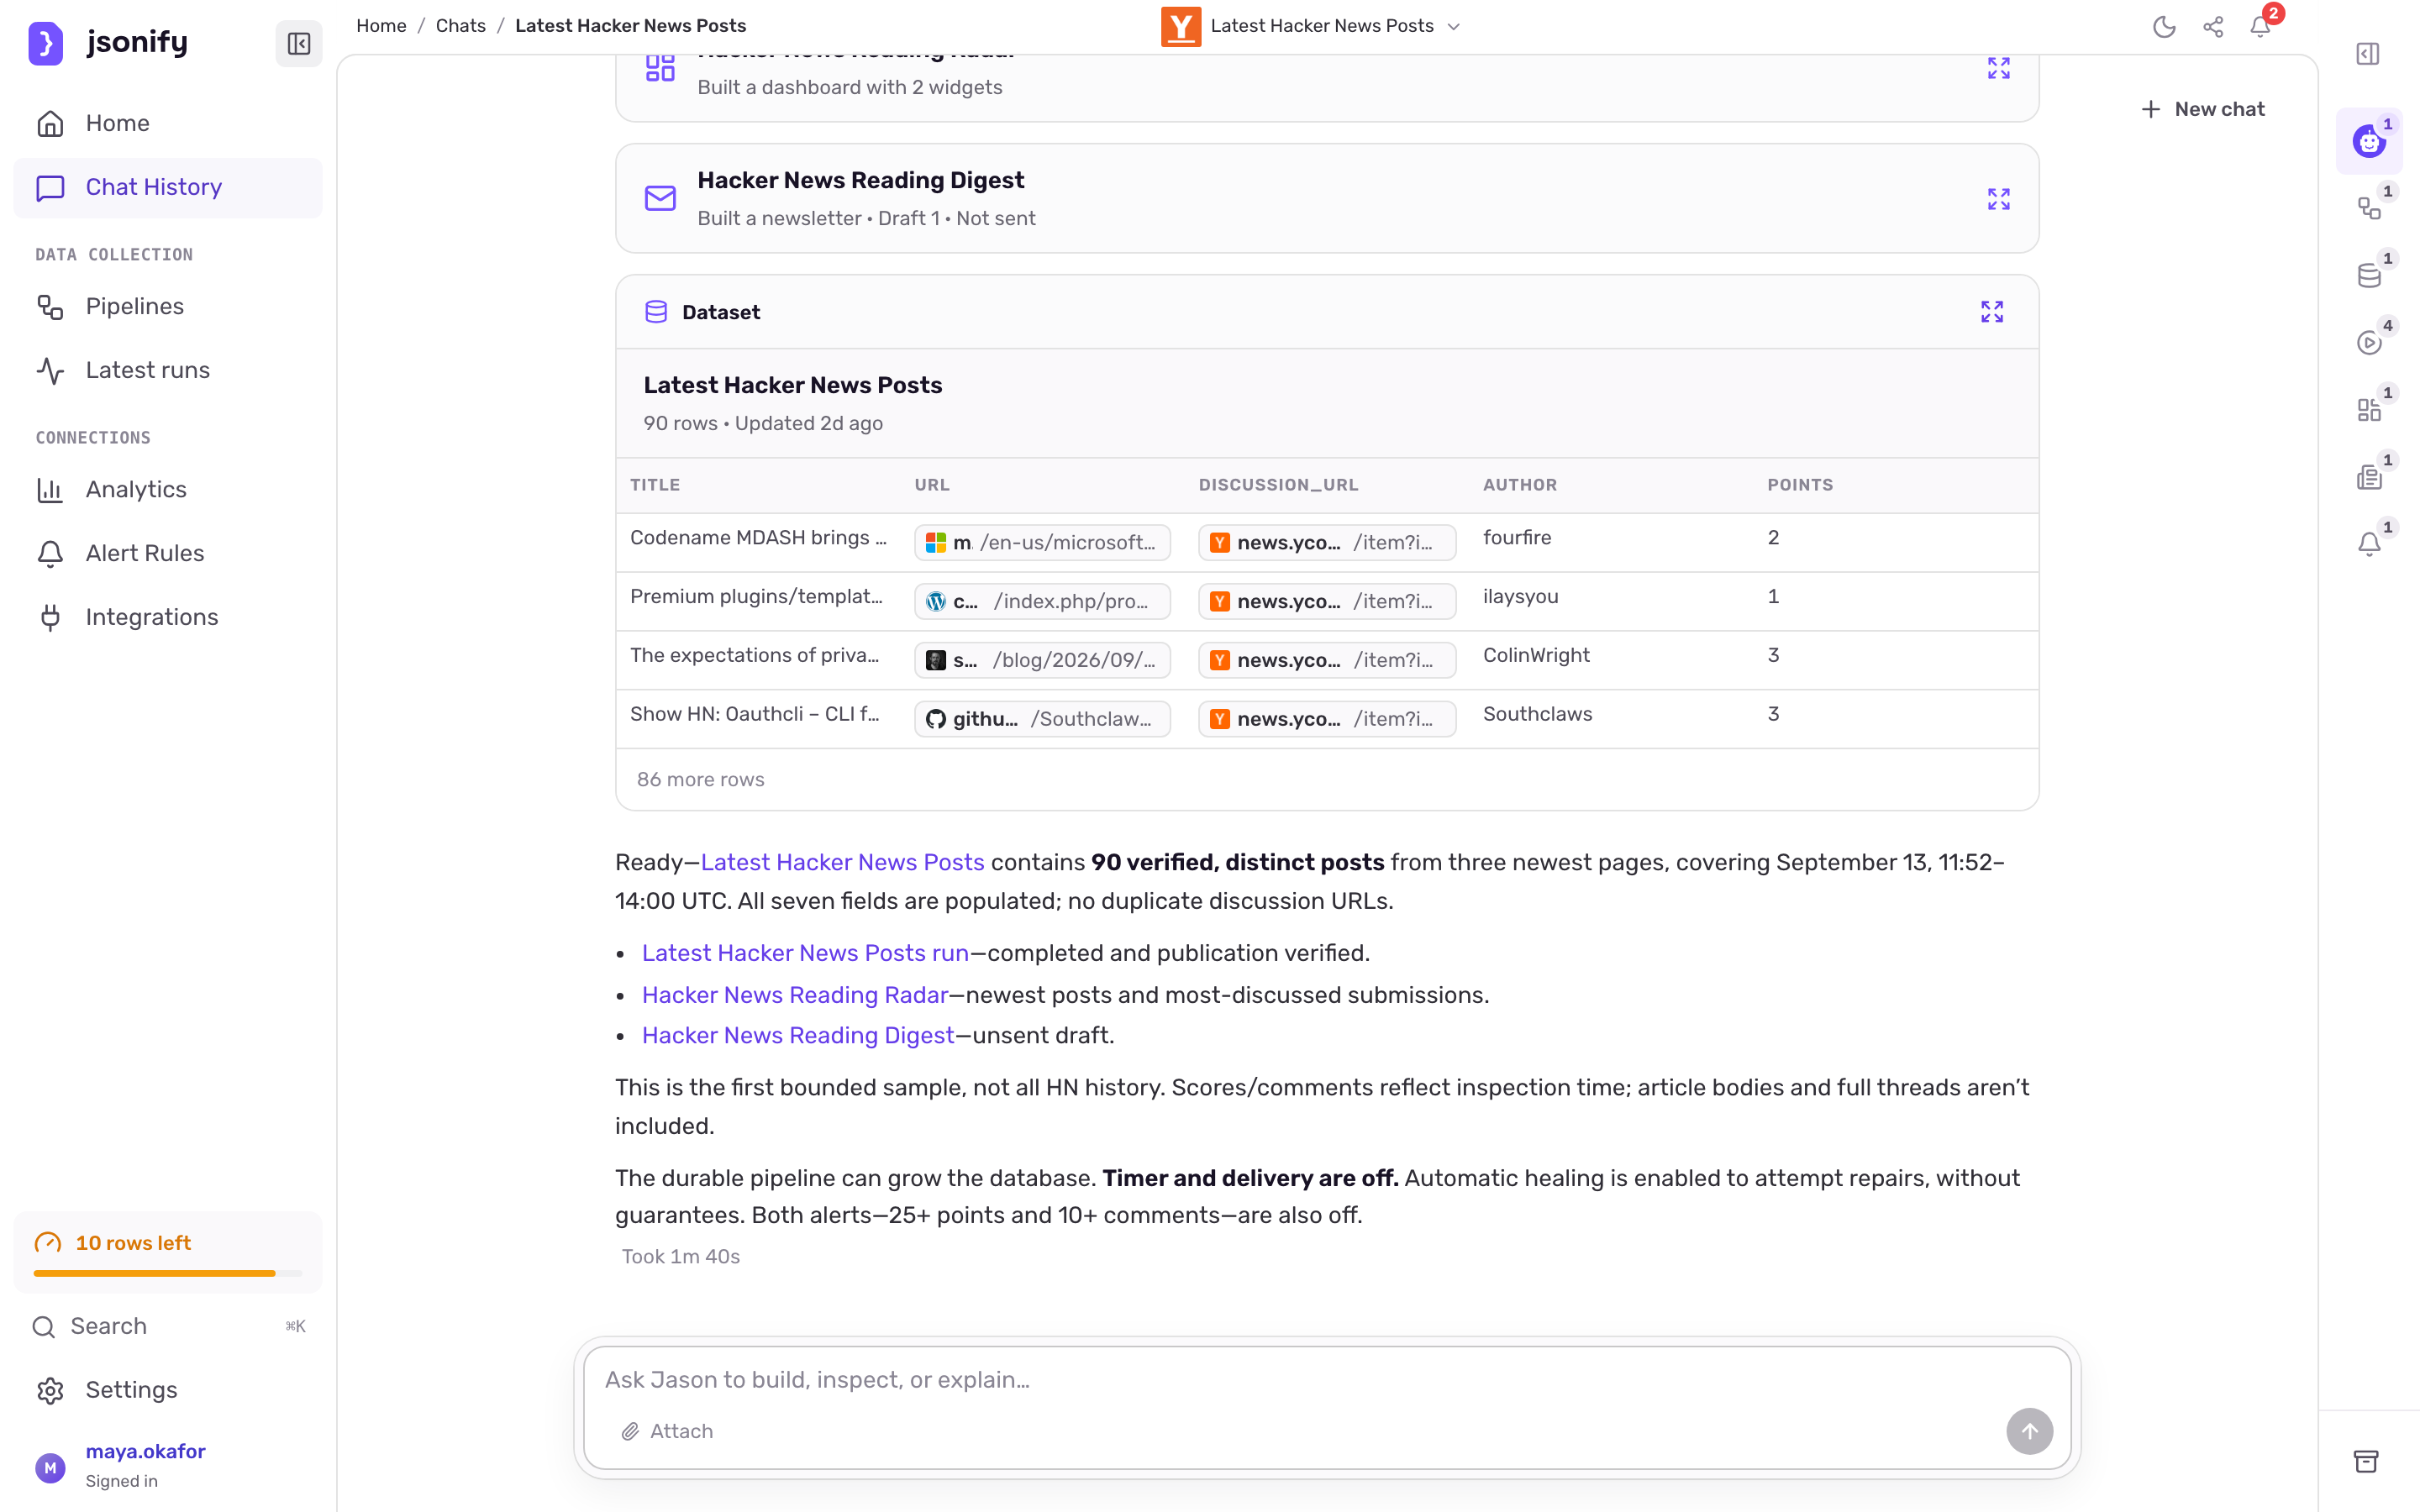
Task: Open Chat History in sidebar
Action: 168,187
